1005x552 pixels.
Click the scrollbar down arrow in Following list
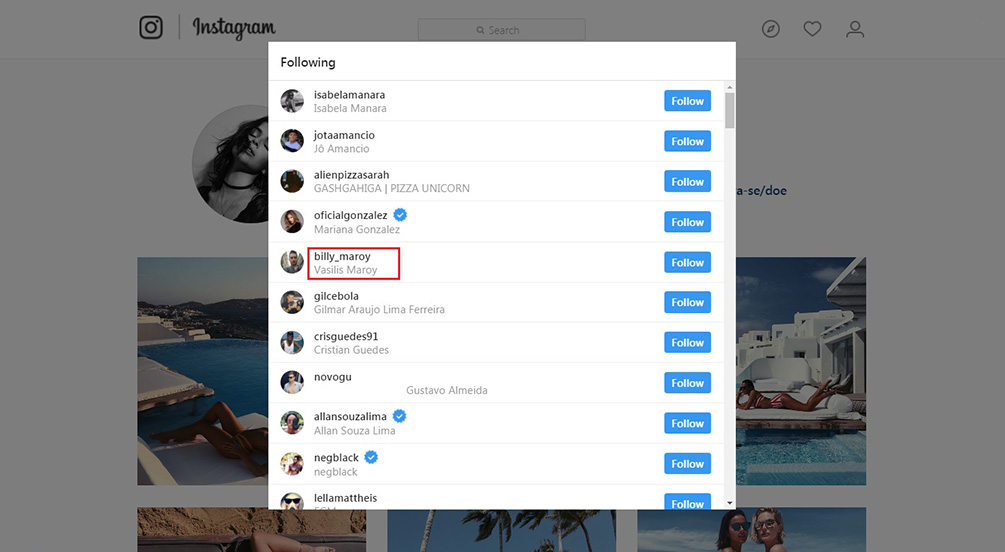pos(730,502)
